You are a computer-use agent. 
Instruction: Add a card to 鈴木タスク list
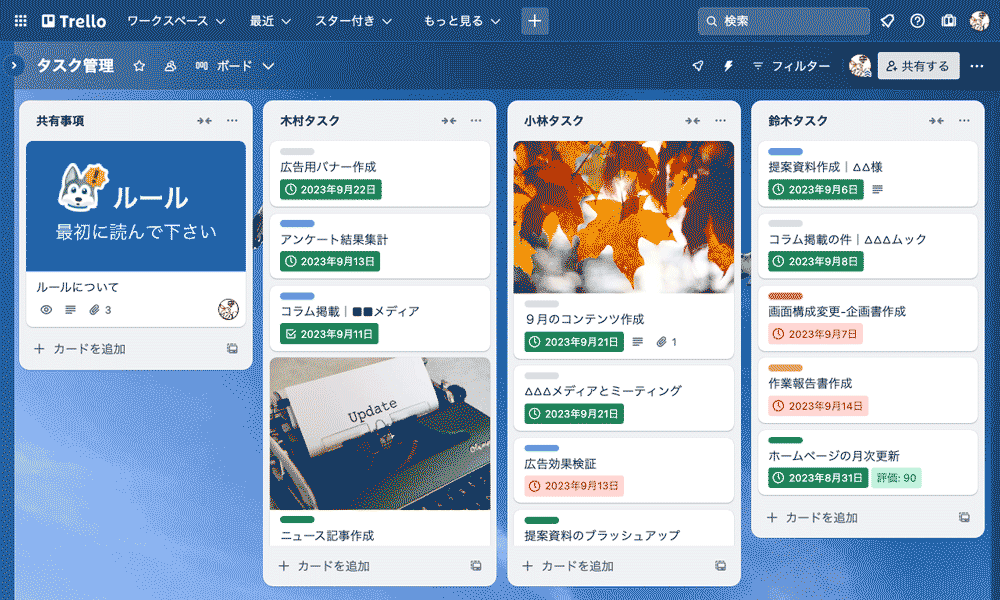(812, 518)
